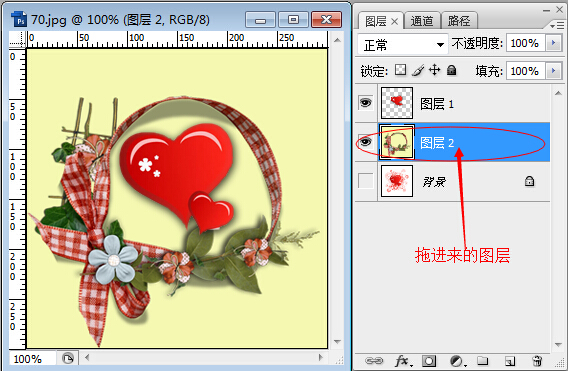Screen dimensions: 568x371
Task: Click the layers panel scroll down arrow
Action: (558, 345)
